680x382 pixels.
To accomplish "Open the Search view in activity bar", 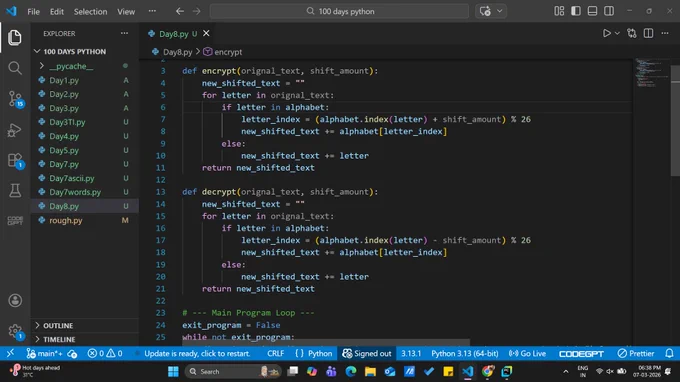I will point(15,68).
